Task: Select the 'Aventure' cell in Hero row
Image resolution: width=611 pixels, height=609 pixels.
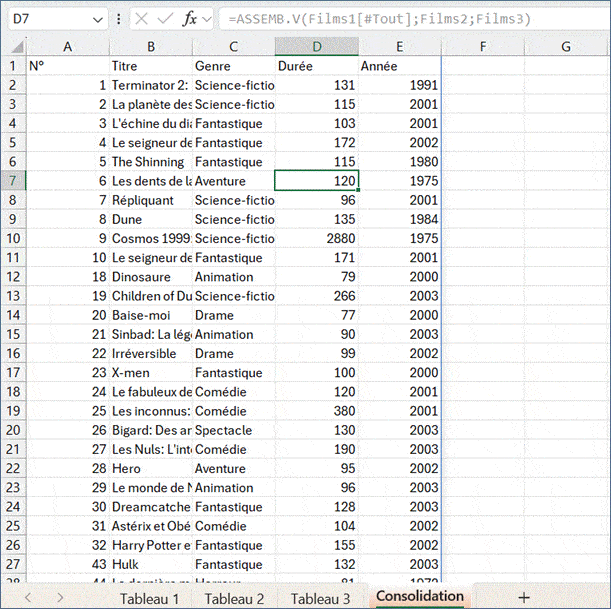Action: (x=233, y=468)
